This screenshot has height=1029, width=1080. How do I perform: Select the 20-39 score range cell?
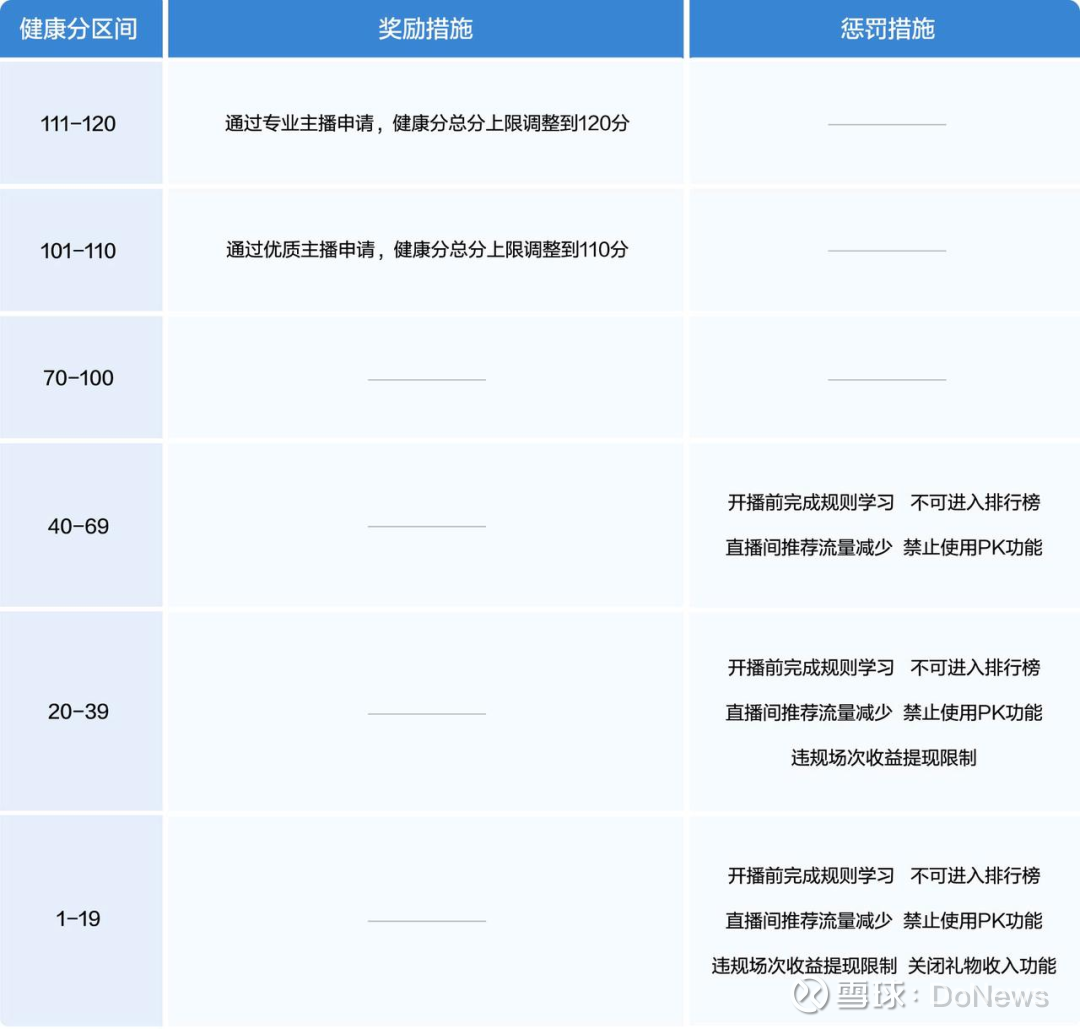pos(79,712)
